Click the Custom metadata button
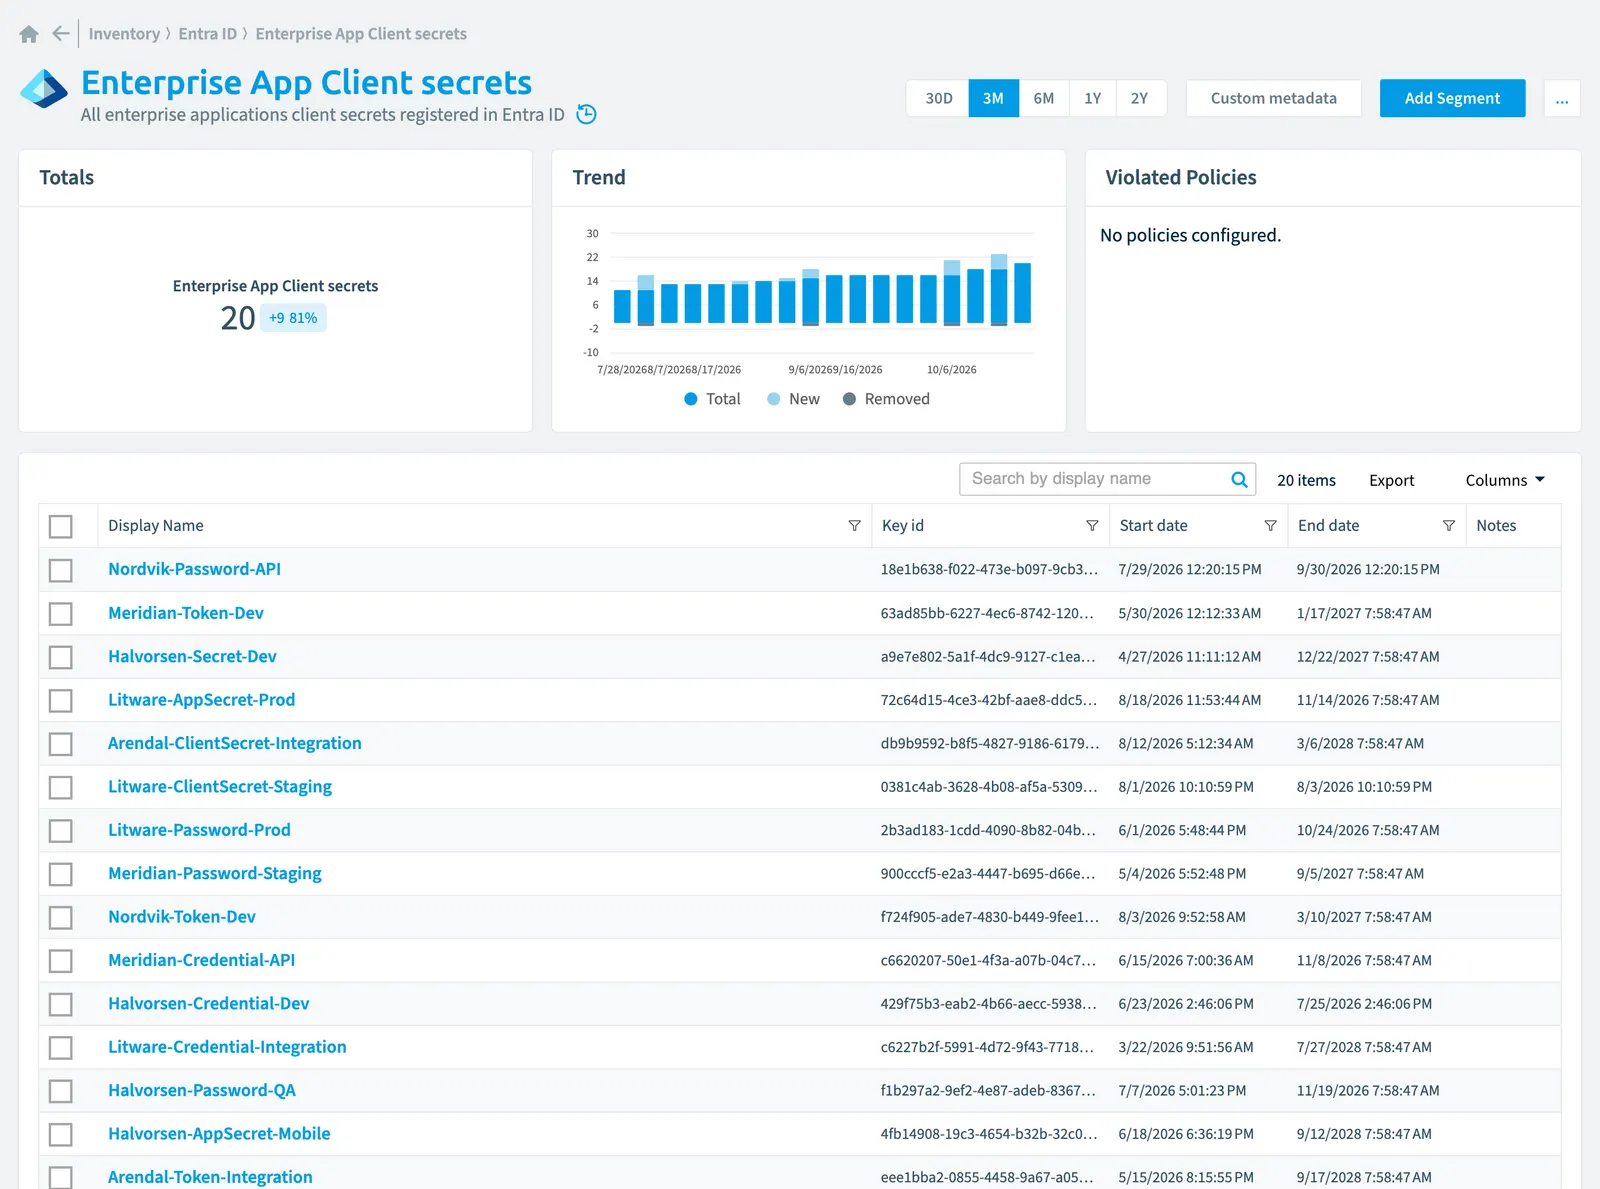The image size is (1600, 1189). [1273, 98]
